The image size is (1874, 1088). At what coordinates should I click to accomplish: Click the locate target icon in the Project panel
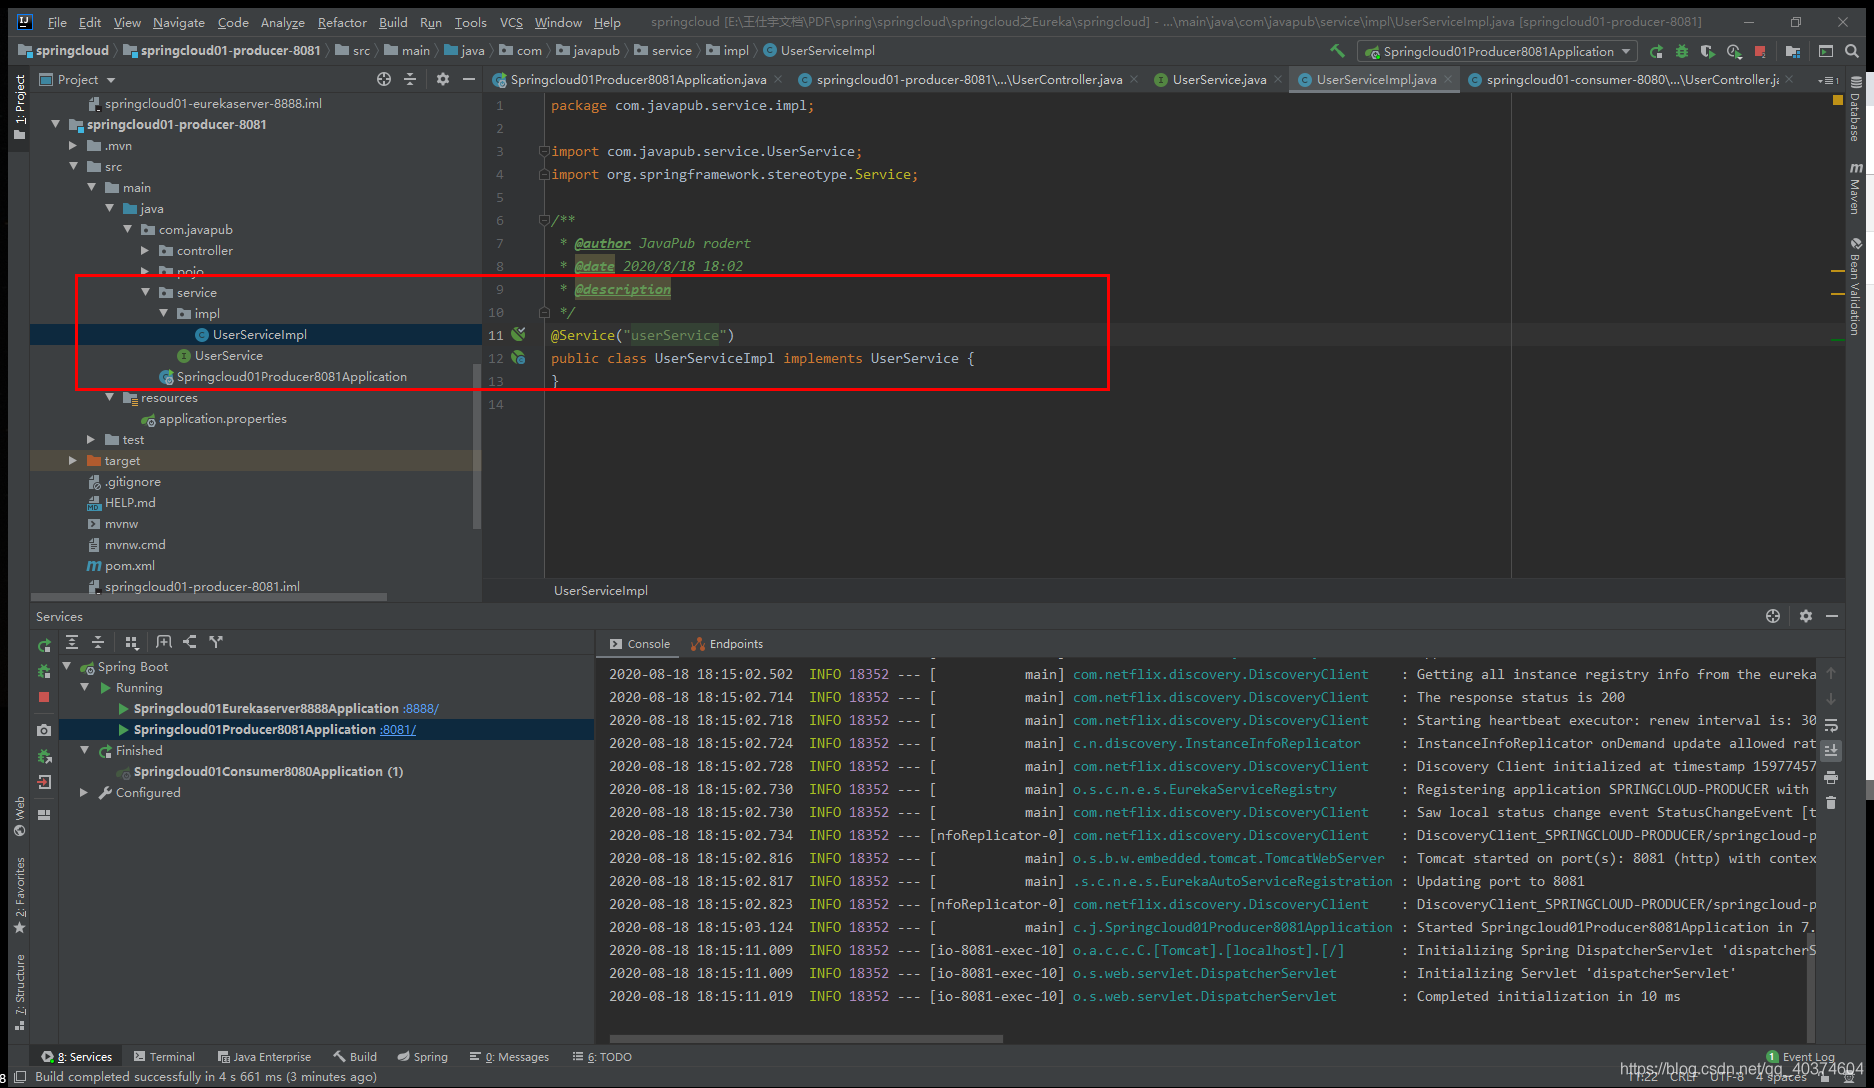(384, 79)
